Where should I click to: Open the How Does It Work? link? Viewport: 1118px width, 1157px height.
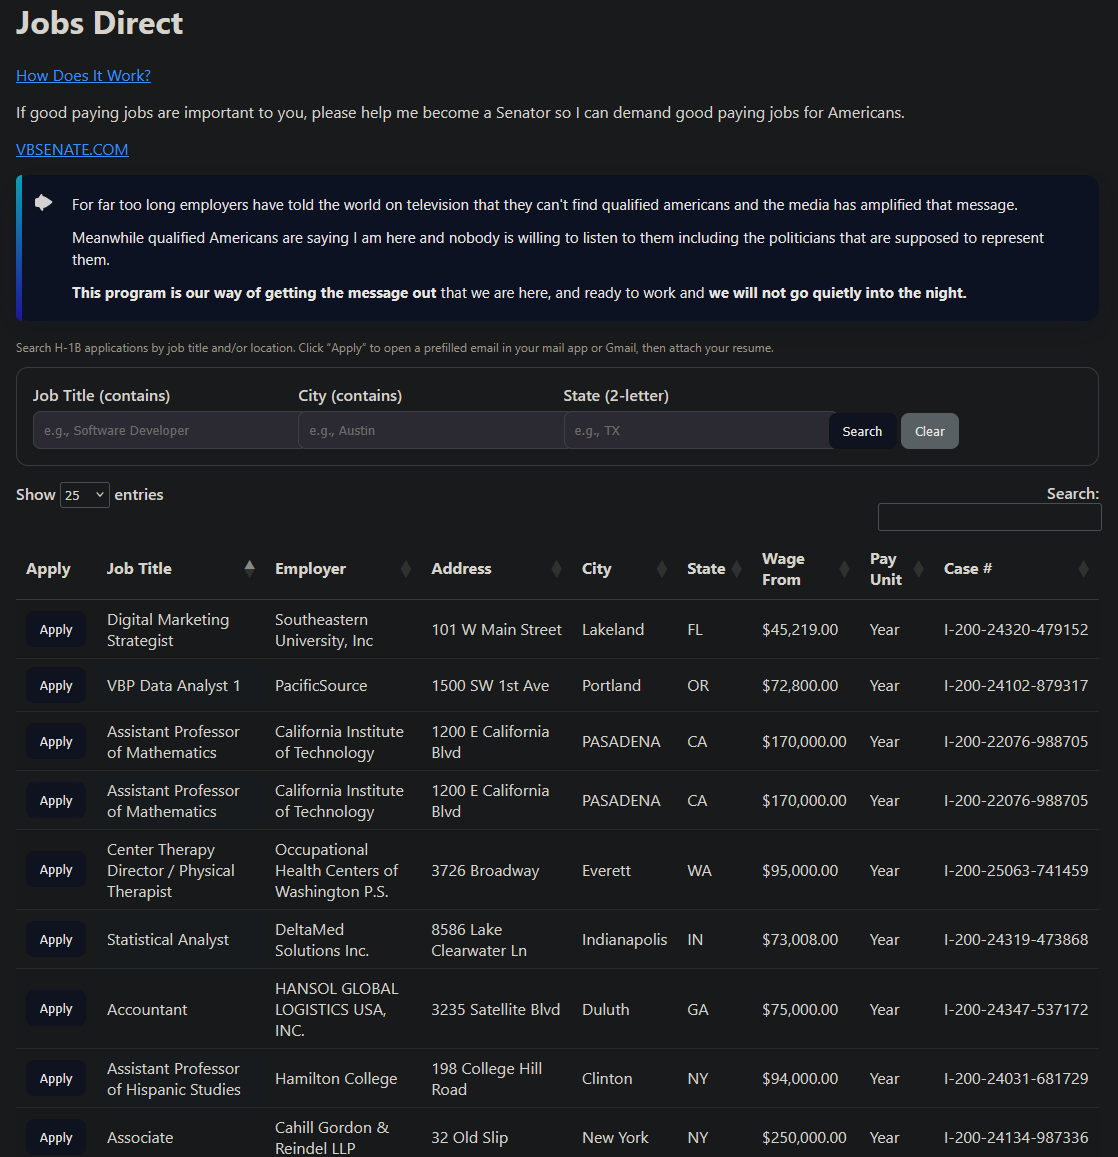tap(83, 75)
